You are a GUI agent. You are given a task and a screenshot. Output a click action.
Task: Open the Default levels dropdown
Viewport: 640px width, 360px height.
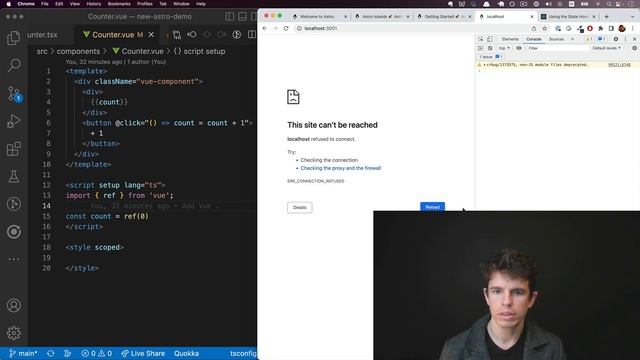click(x=606, y=48)
